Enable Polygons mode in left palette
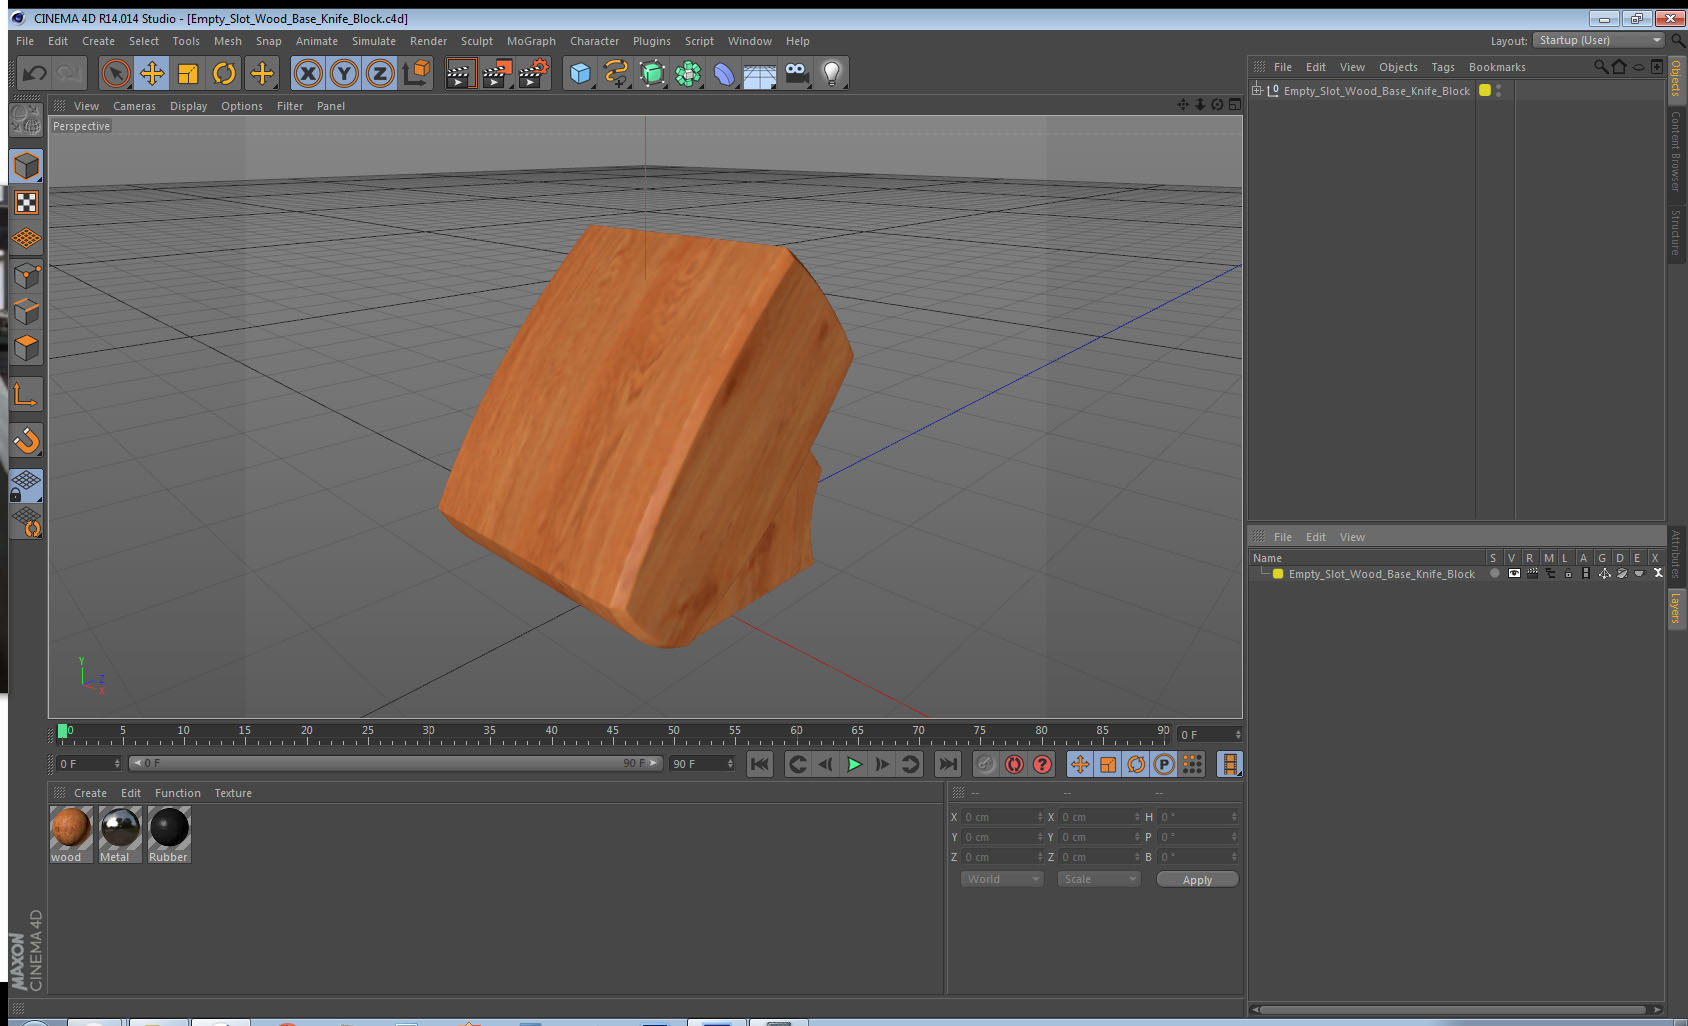Image resolution: width=1688 pixels, height=1026 pixels. [x=27, y=348]
